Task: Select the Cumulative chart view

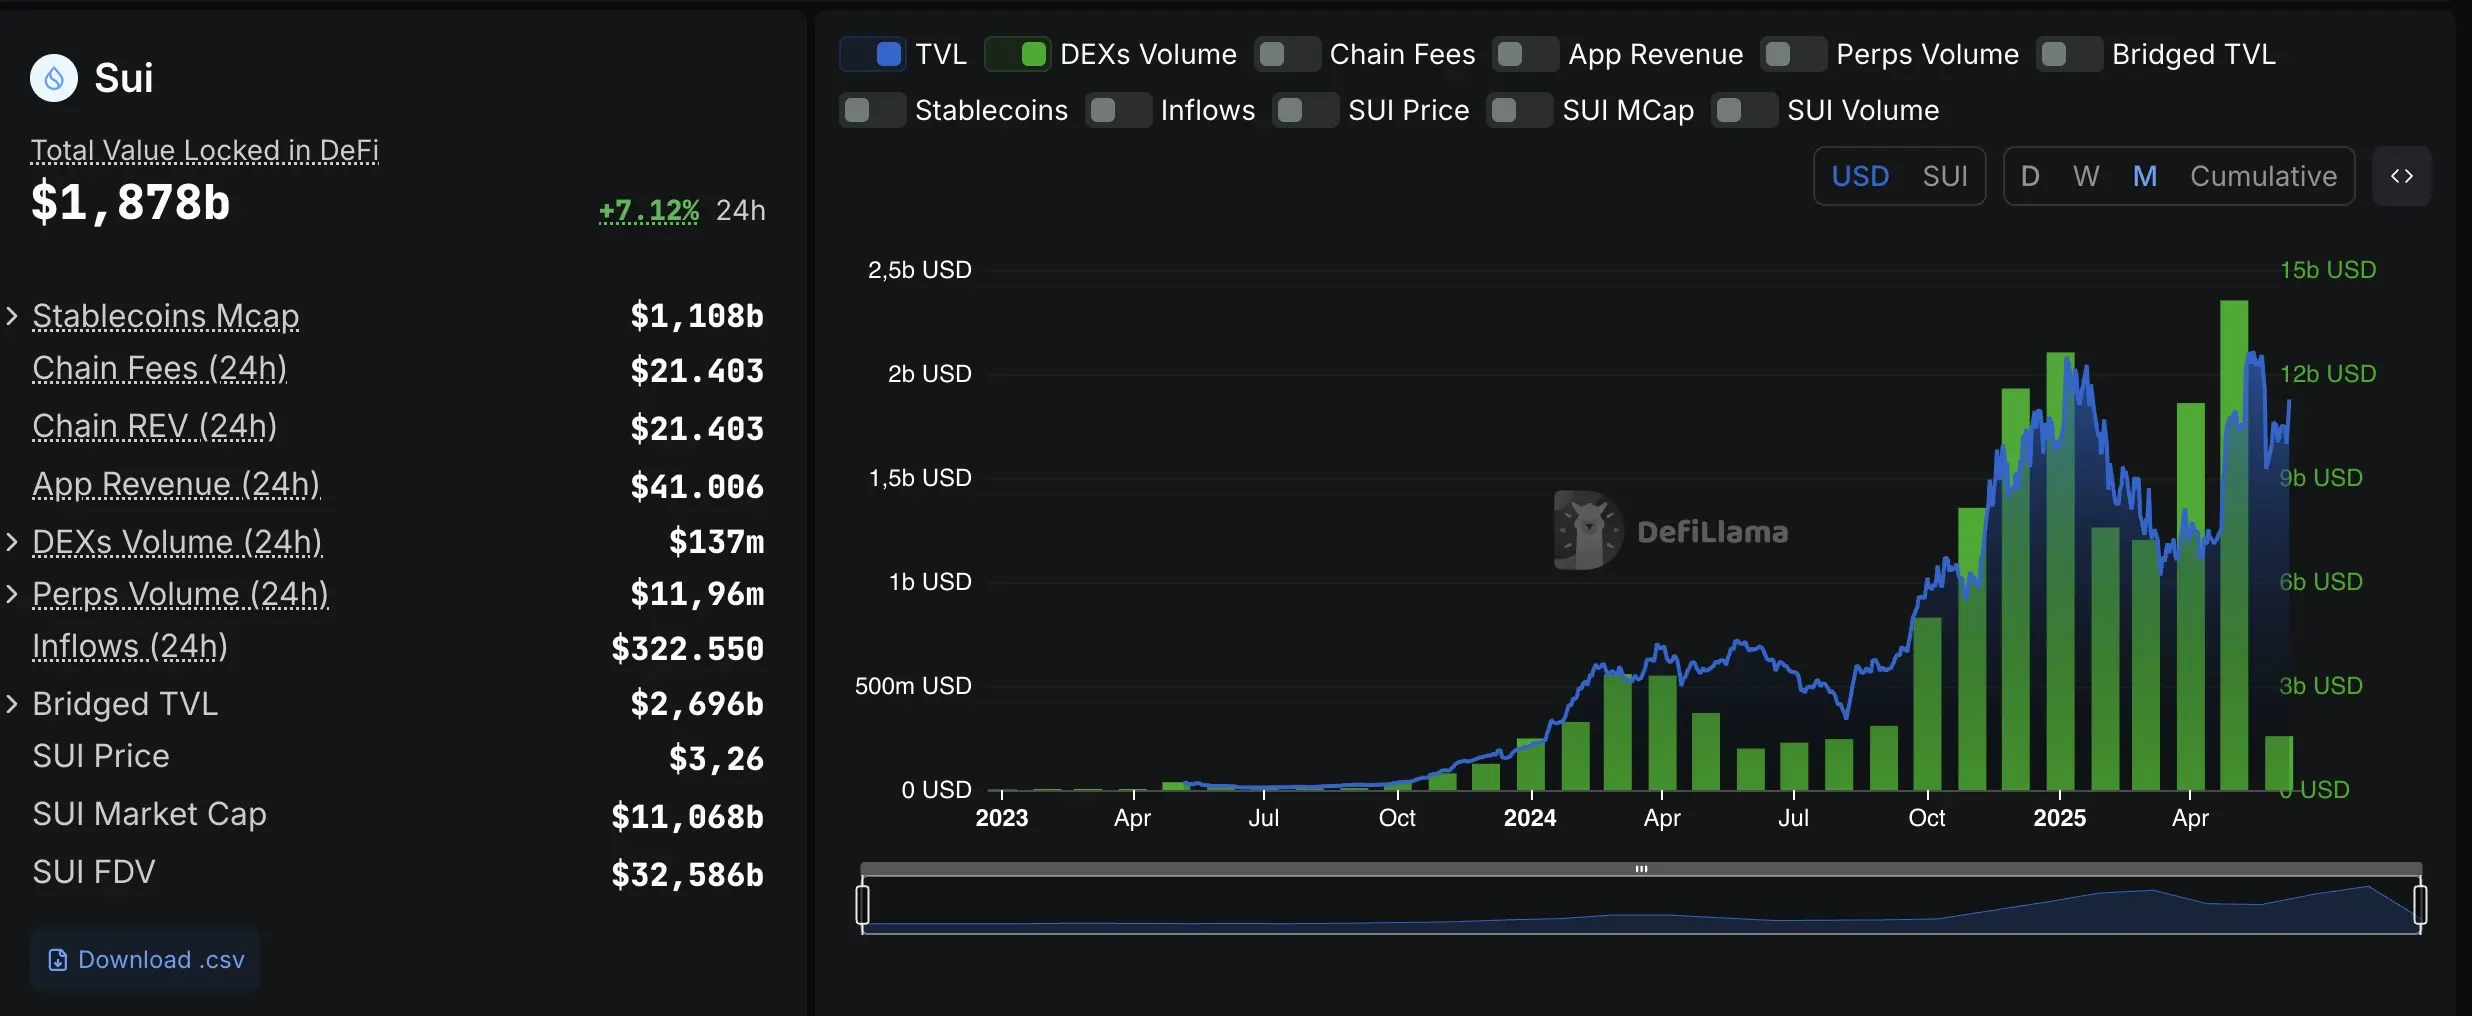Action: click(2263, 176)
